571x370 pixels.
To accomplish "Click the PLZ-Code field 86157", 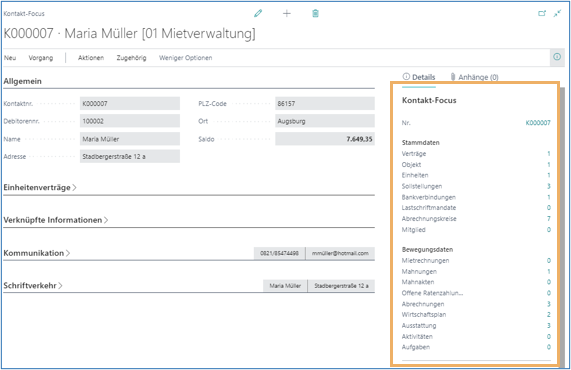I will [325, 103].
